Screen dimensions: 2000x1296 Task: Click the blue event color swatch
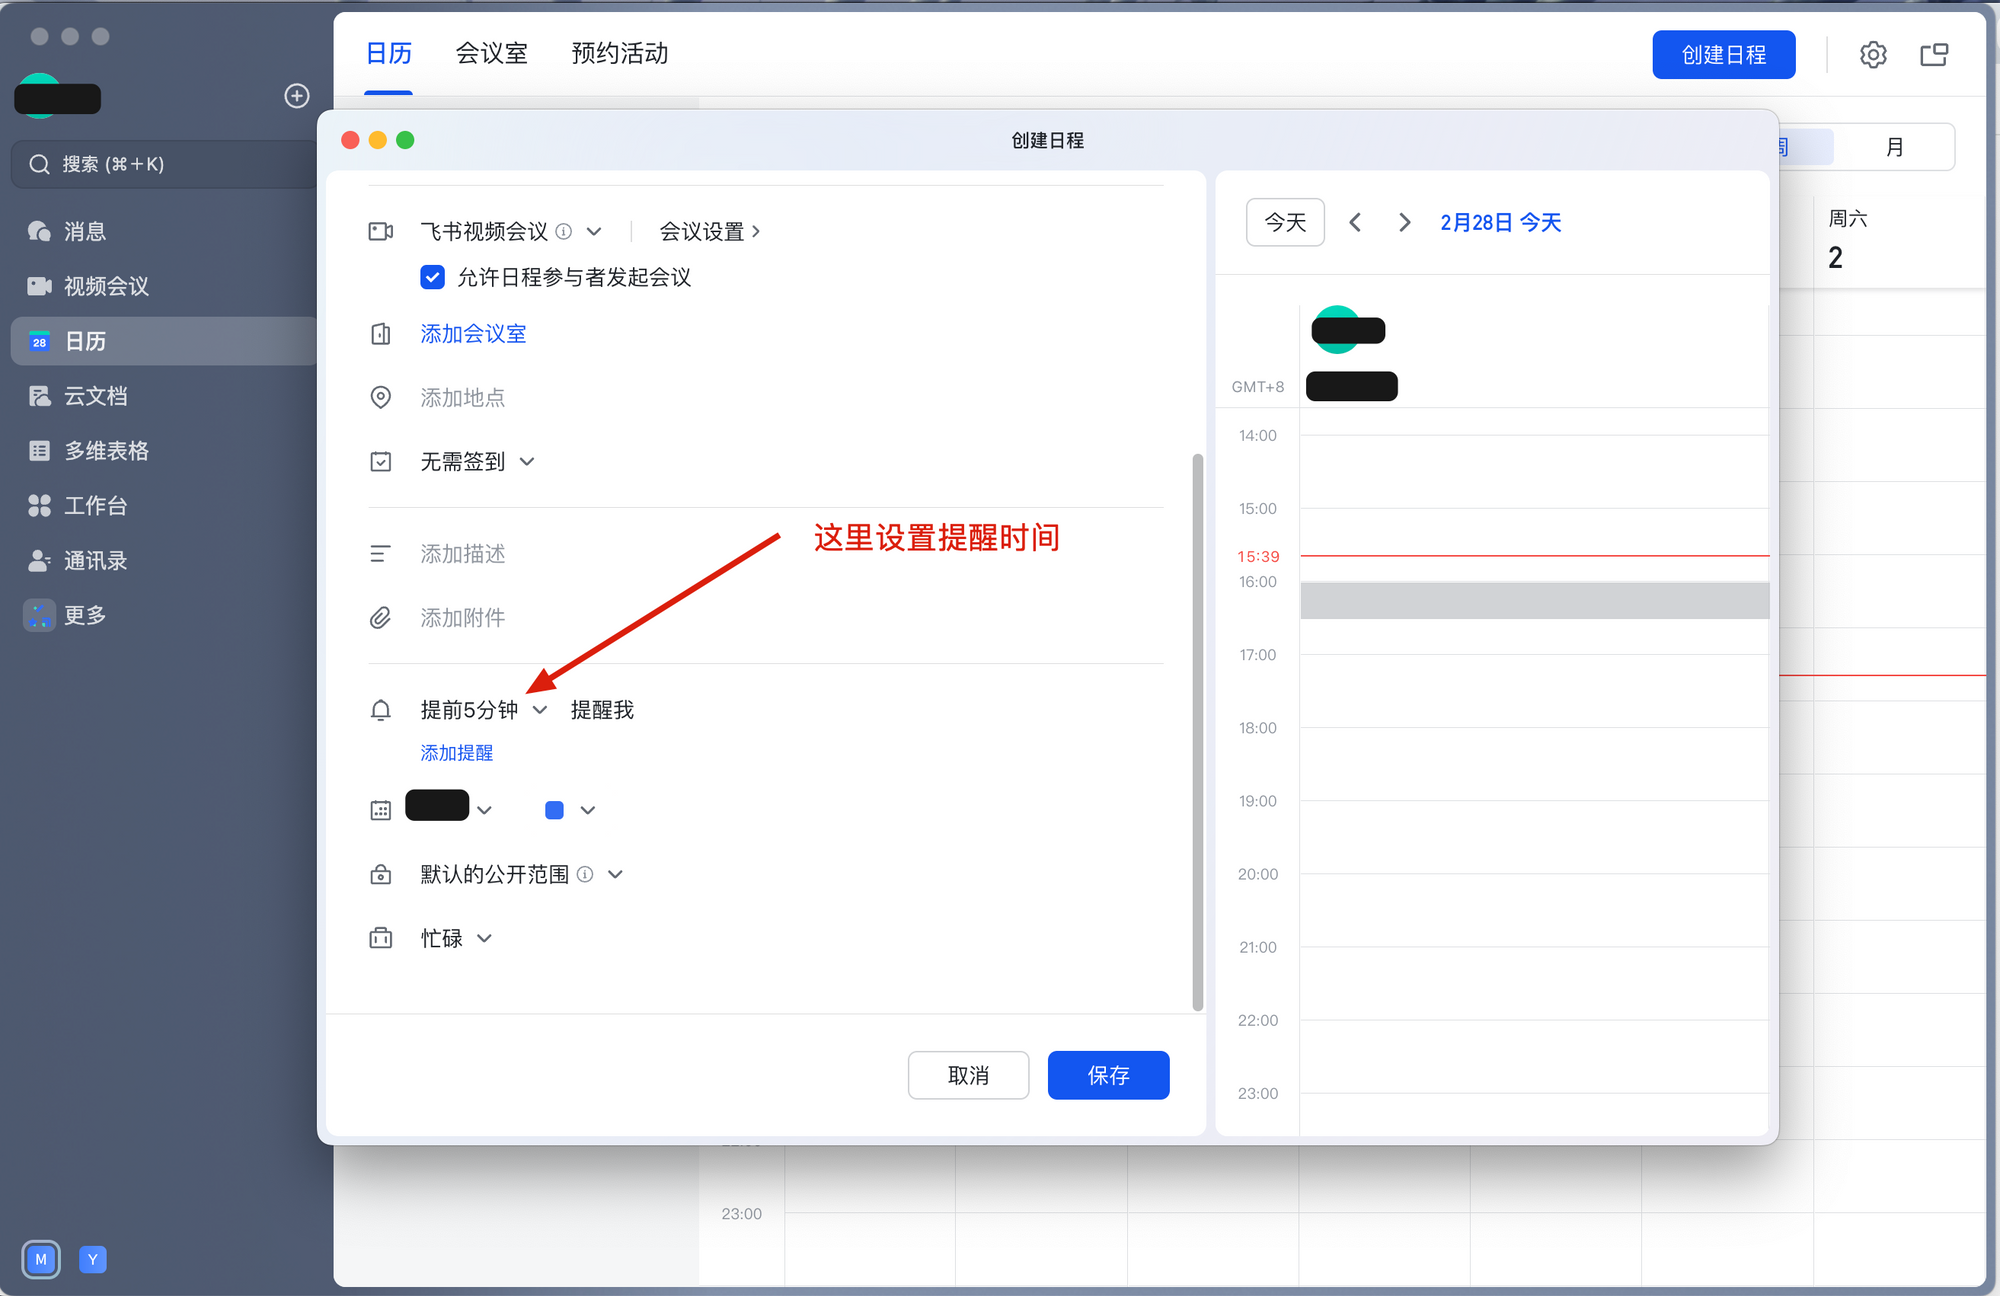(x=554, y=811)
